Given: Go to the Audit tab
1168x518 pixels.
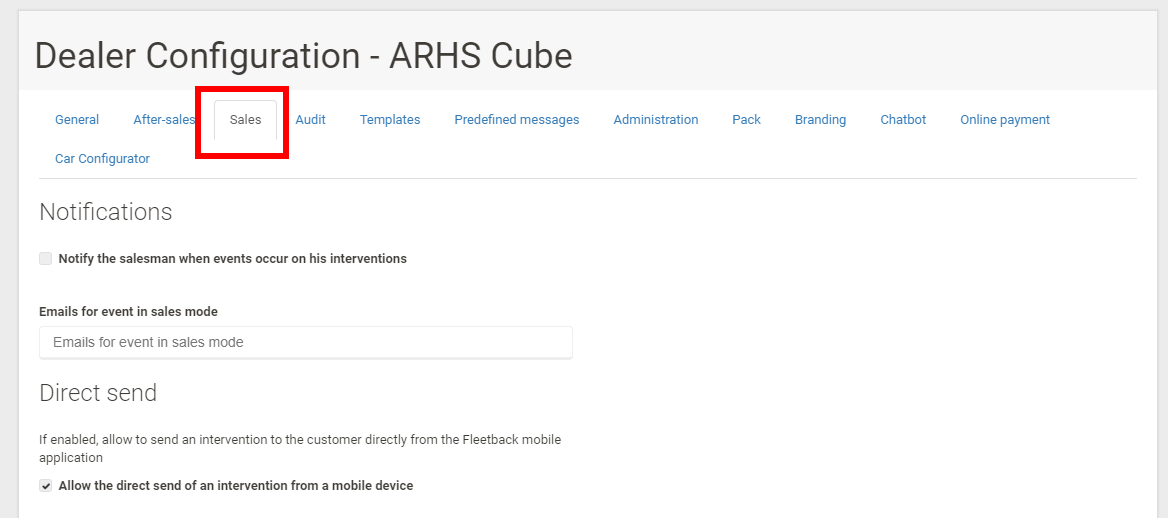Looking at the screenshot, I should click(x=310, y=120).
